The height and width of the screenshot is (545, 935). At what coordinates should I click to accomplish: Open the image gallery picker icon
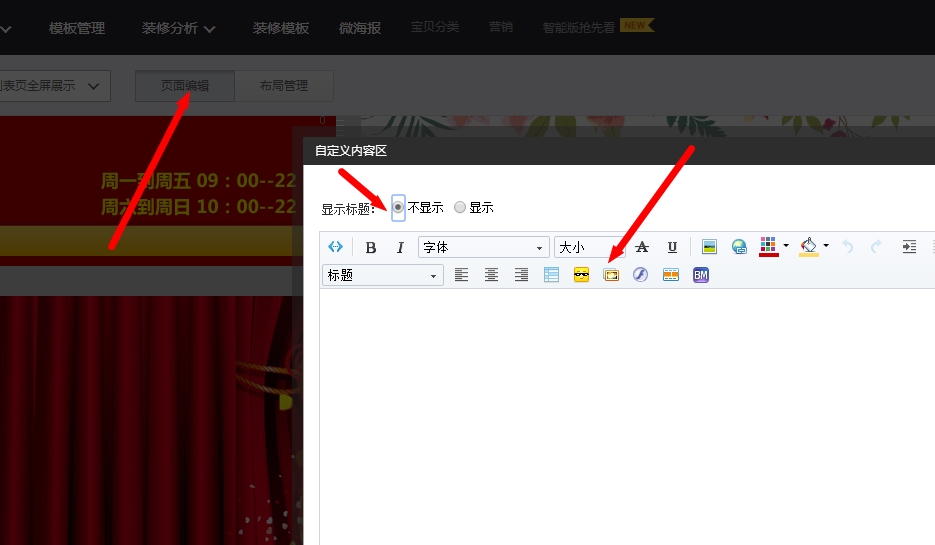coord(611,275)
